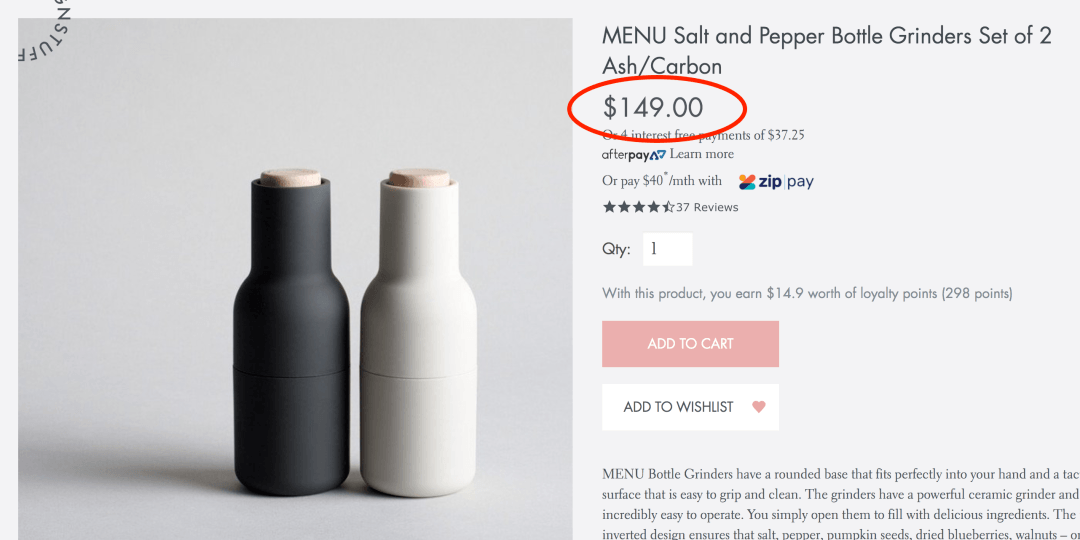Click the Afterpay logo
Viewport: 1080px width, 540px height.
click(x=634, y=154)
